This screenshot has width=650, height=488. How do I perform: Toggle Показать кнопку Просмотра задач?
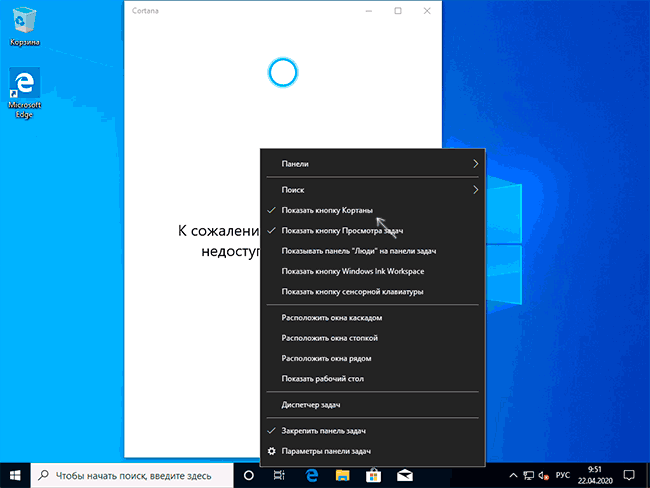[x=372, y=231]
